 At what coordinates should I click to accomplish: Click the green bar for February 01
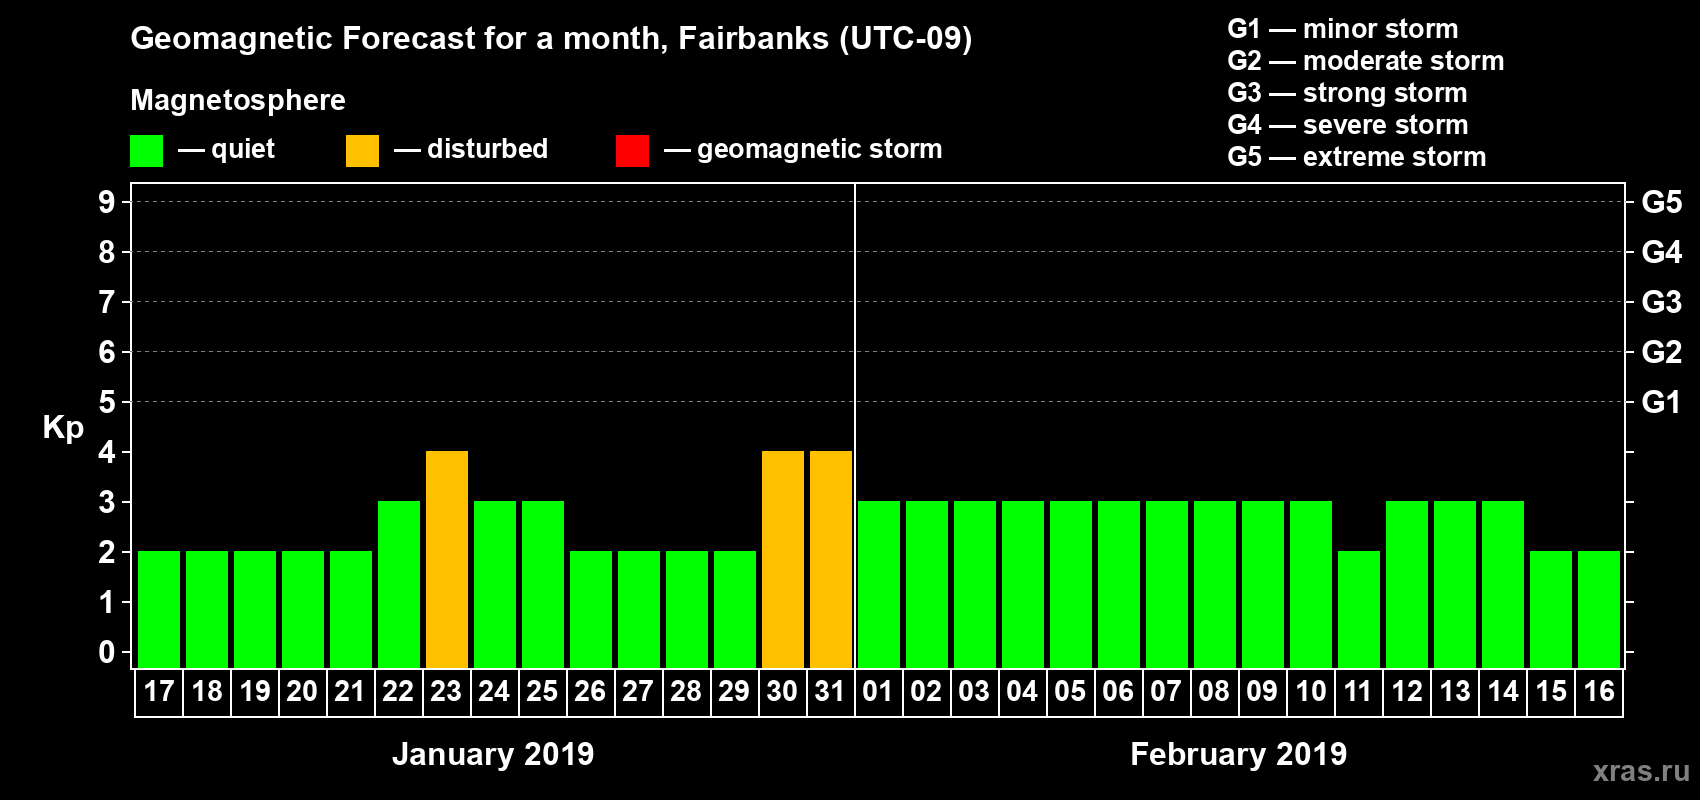pos(879,584)
